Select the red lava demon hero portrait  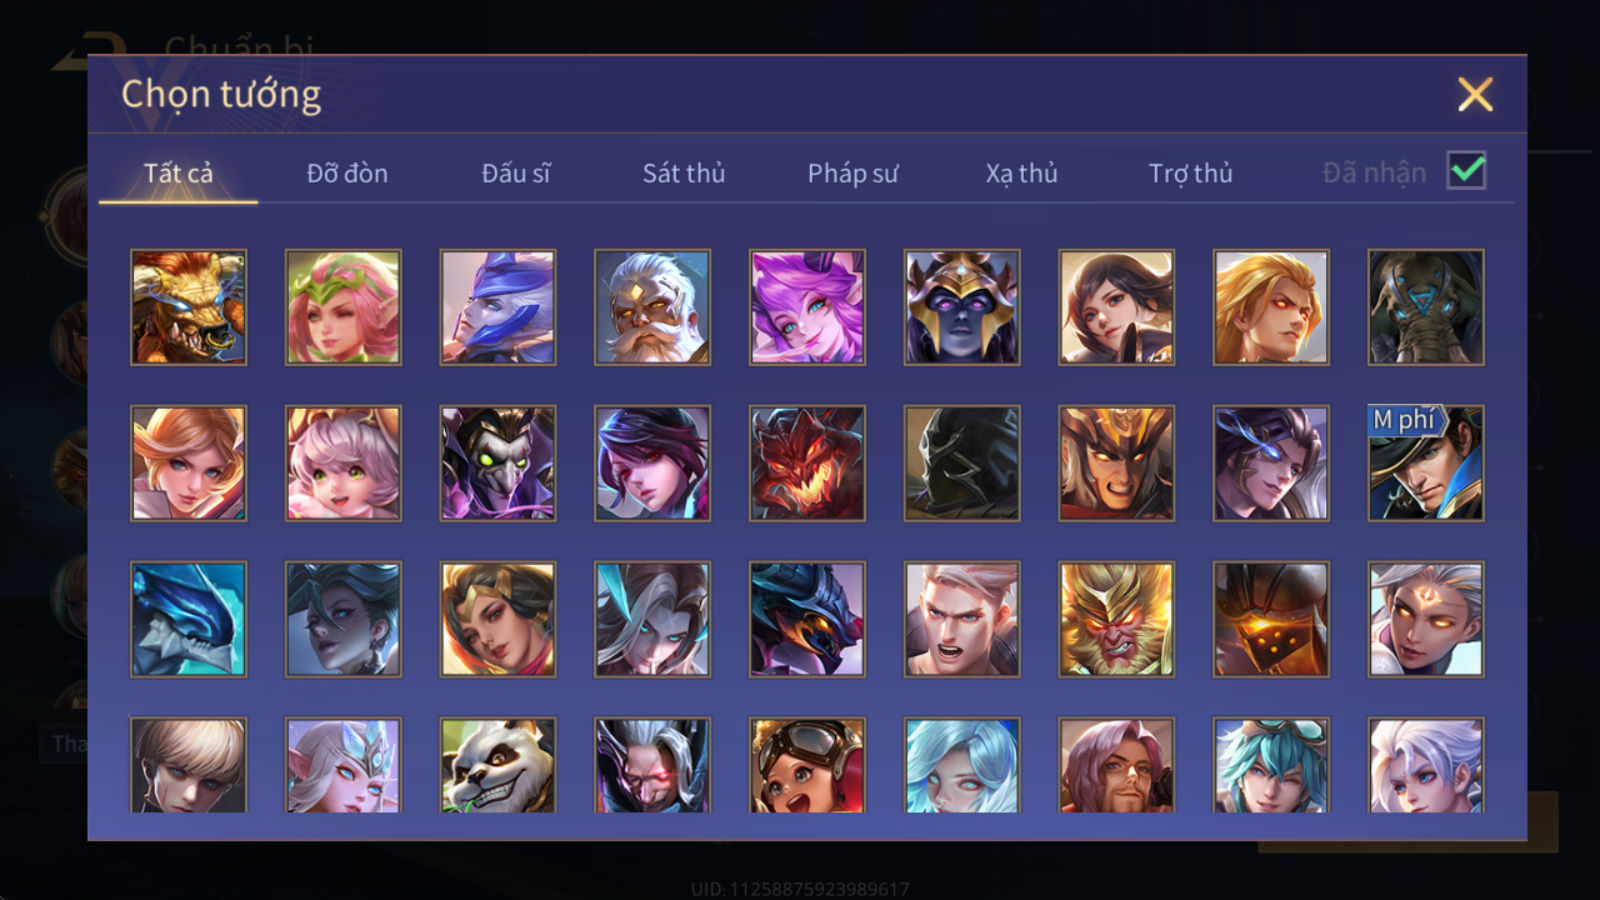(808, 463)
